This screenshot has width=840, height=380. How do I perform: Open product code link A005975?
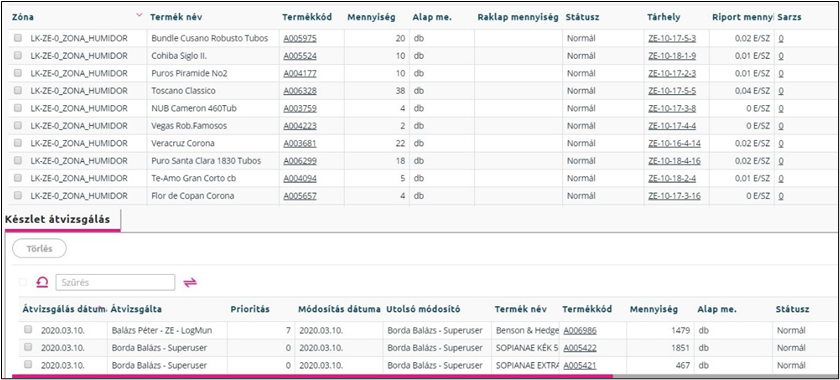[300, 39]
